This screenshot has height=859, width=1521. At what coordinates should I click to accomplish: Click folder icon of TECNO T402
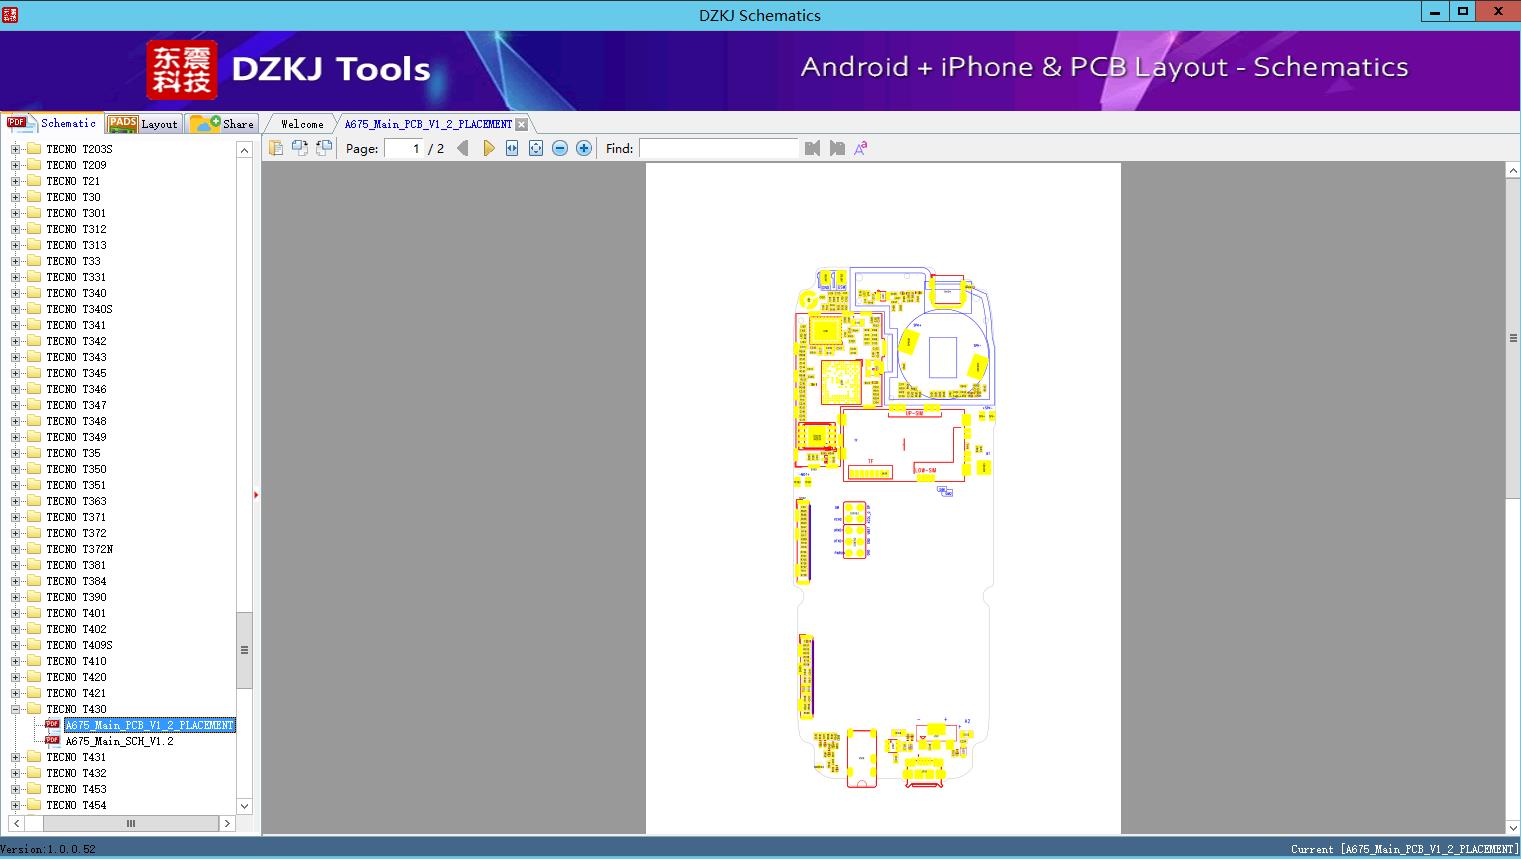pyautogui.click(x=33, y=629)
